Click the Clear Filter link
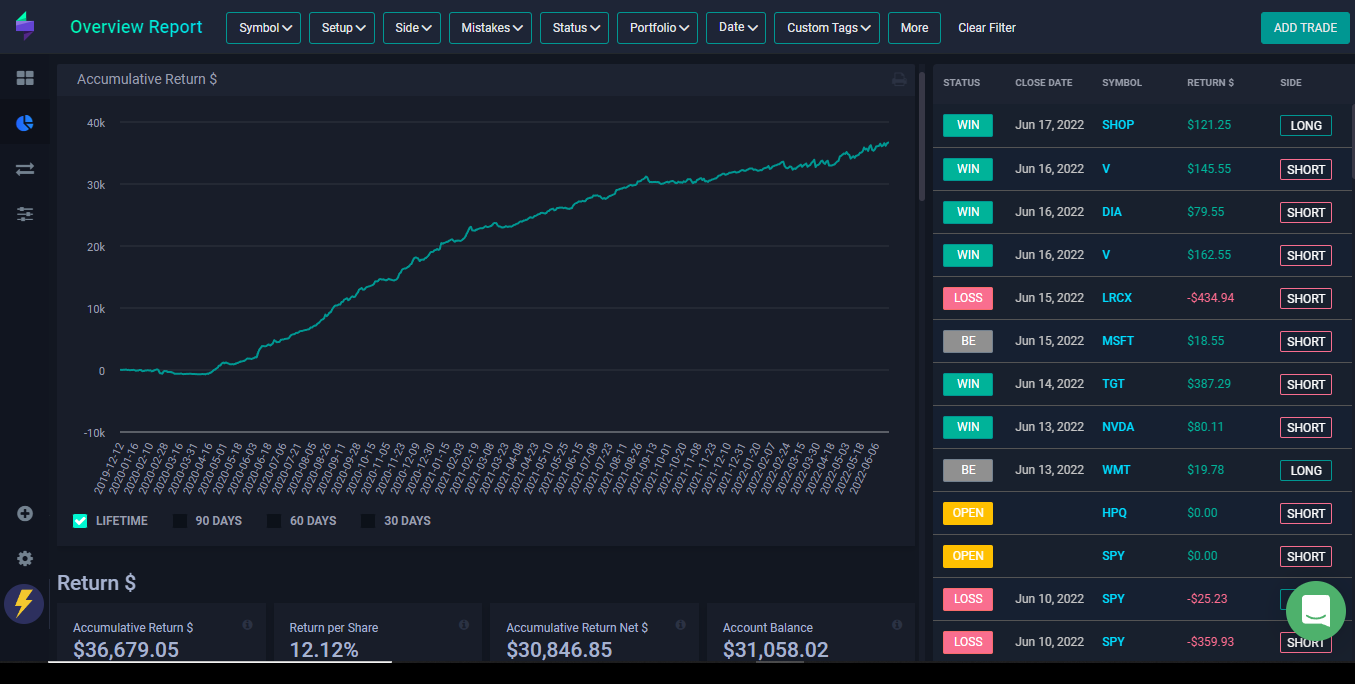This screenshot has height=684, width=1355. point(986,28)
